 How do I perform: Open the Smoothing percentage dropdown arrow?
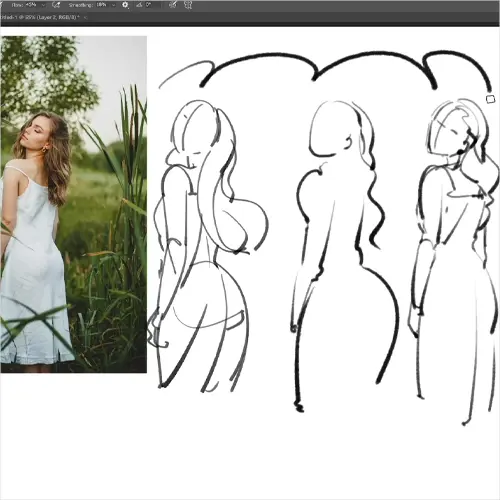point(114,5)
